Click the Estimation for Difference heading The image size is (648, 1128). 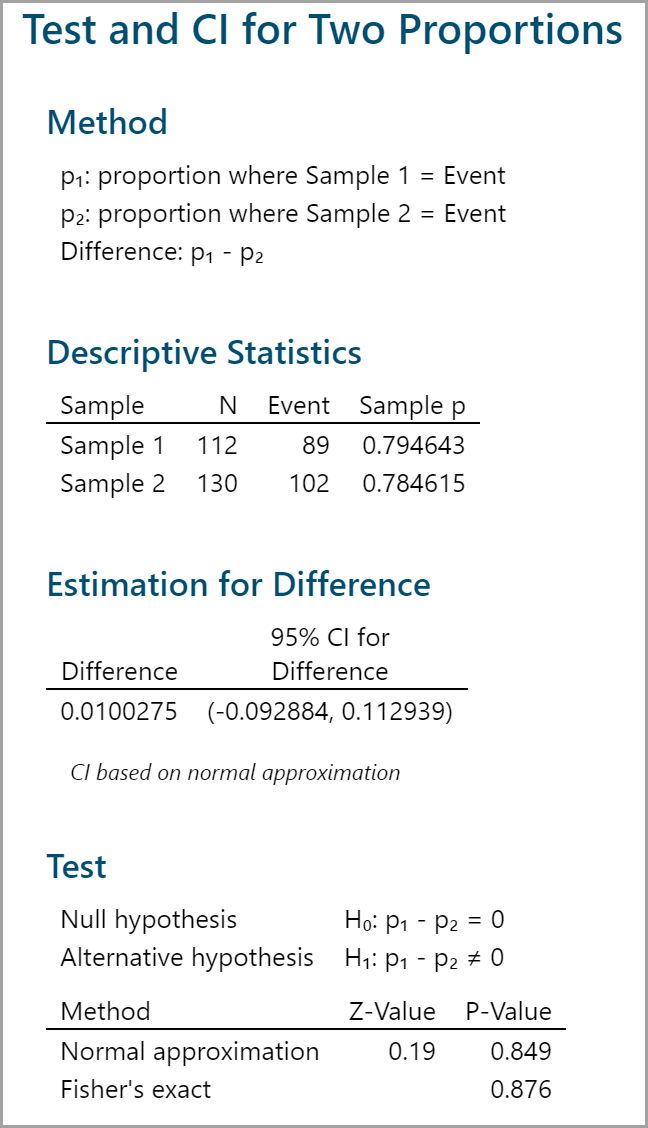pos(238,584)
